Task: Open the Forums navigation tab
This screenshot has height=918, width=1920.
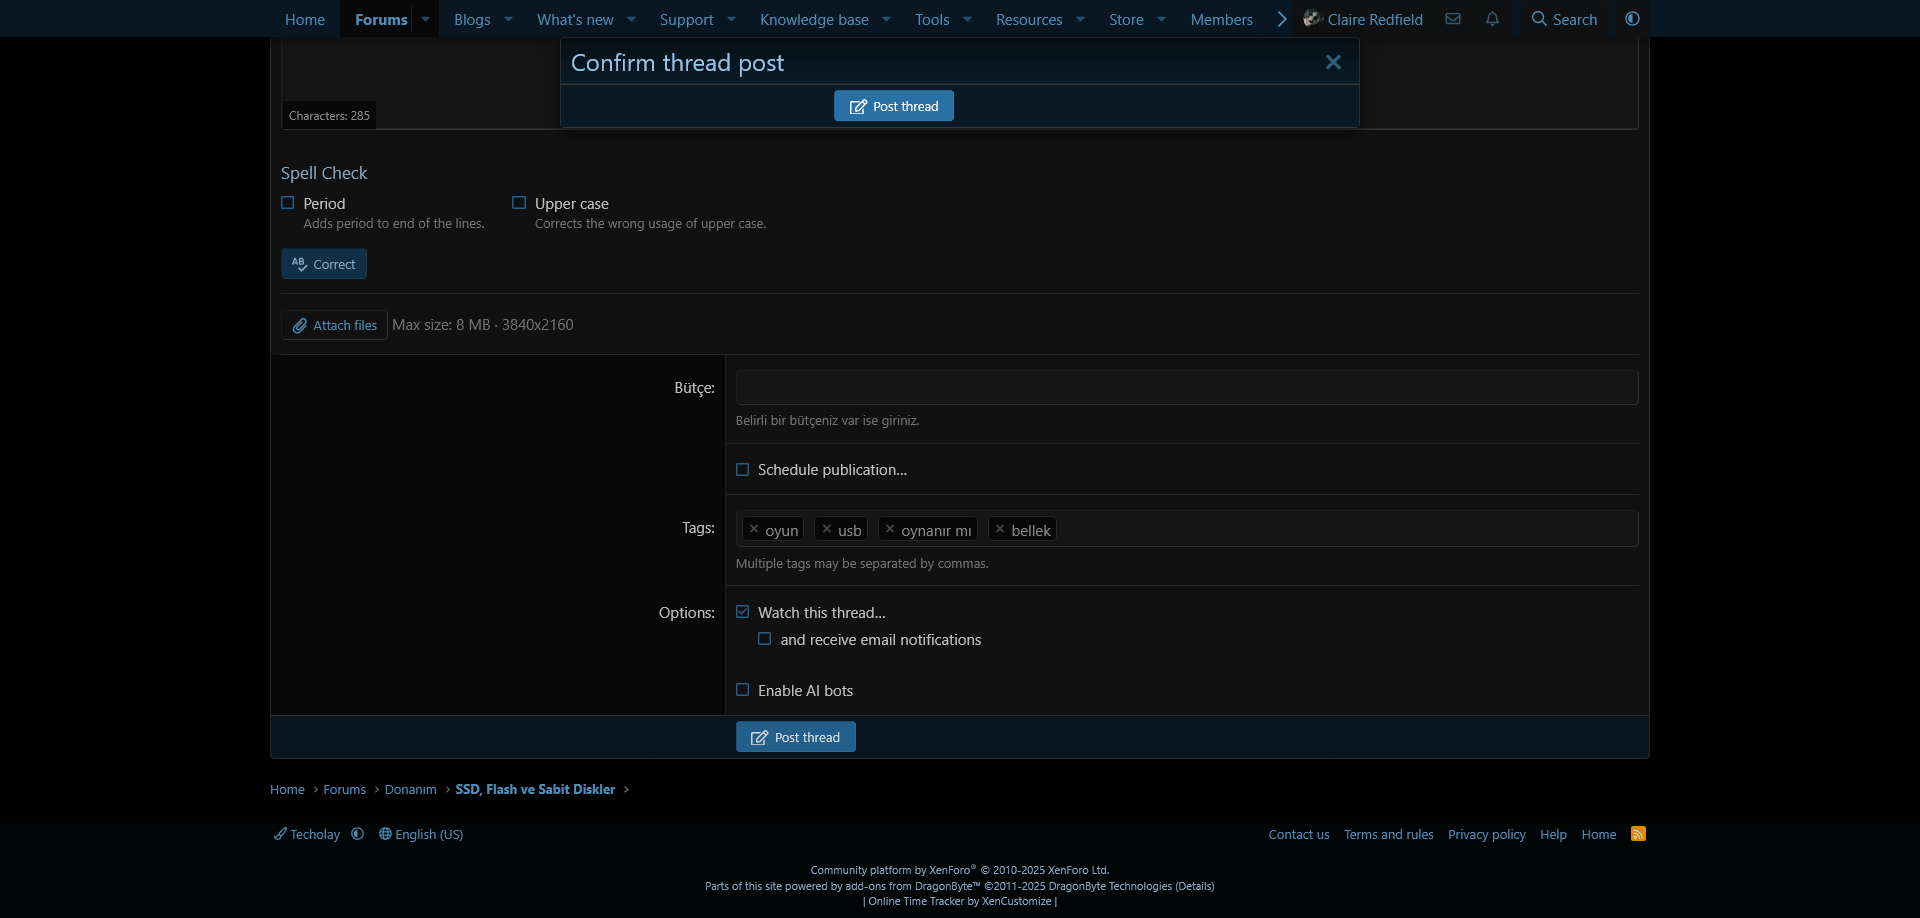Action: (381, 19)
